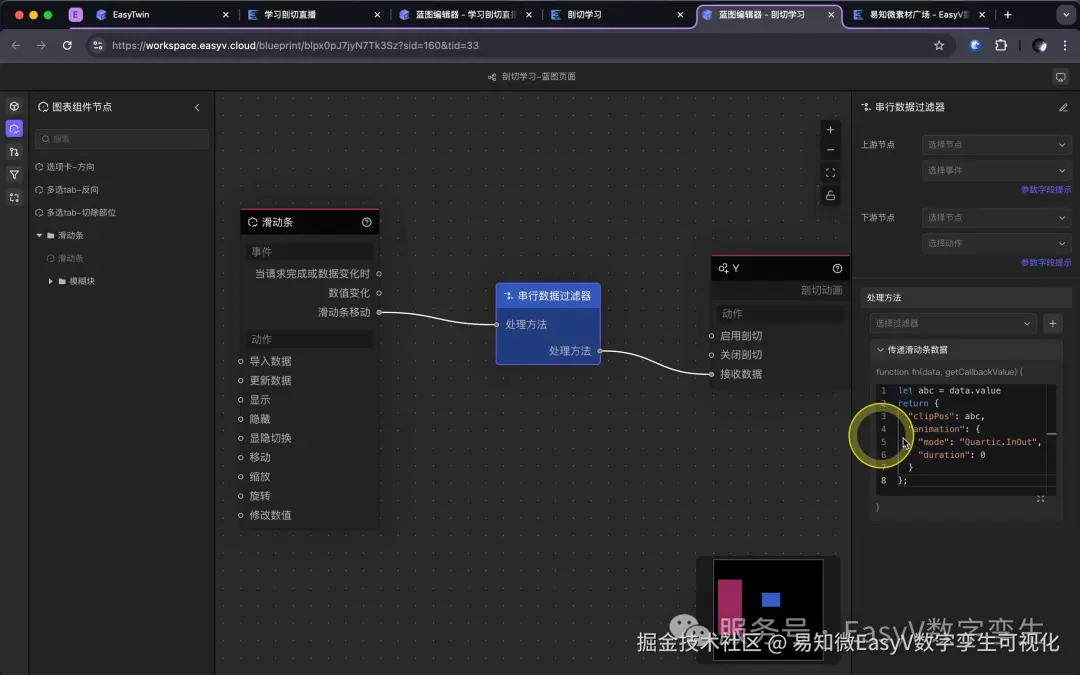
Task: Click input port of 接收数据 action
Action: (712, 375)
